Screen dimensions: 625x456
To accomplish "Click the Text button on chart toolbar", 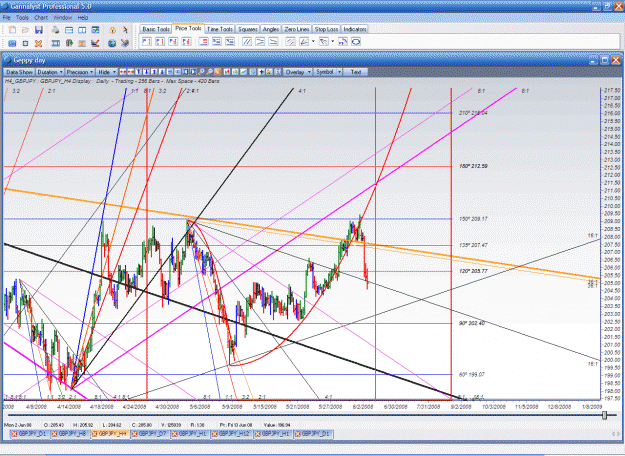I will (356, 72).
